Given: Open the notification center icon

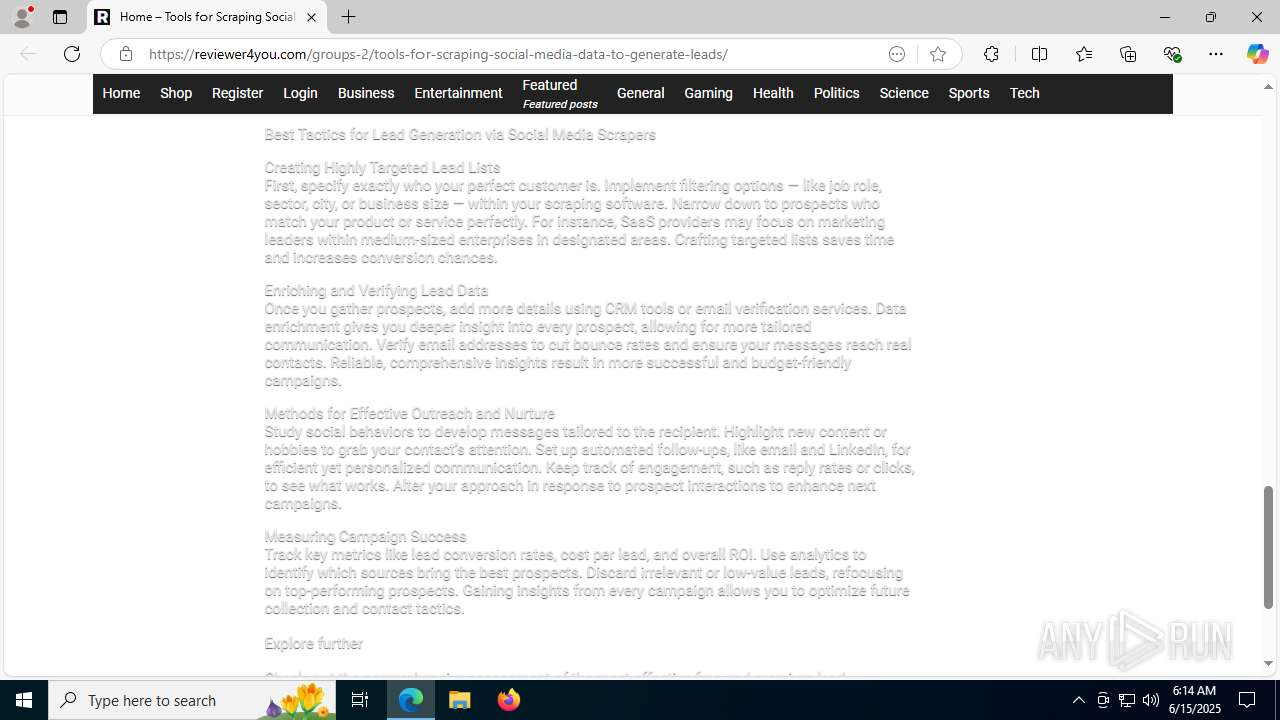Looking at the screenshot, I should click(x=1248, y=700).
